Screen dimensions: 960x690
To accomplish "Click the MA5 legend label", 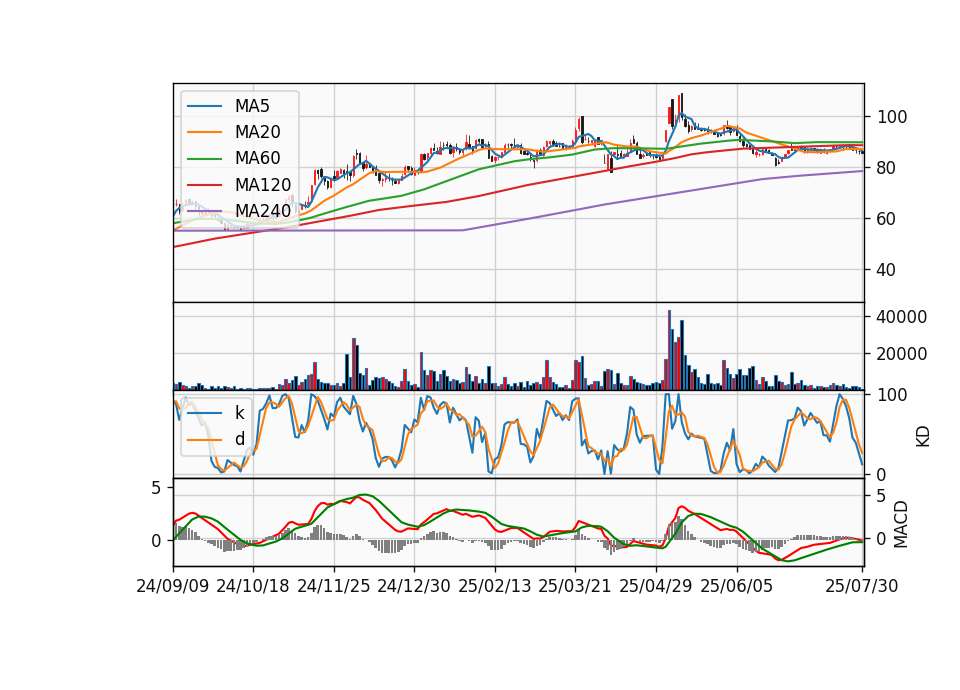I will coord(252,106).
